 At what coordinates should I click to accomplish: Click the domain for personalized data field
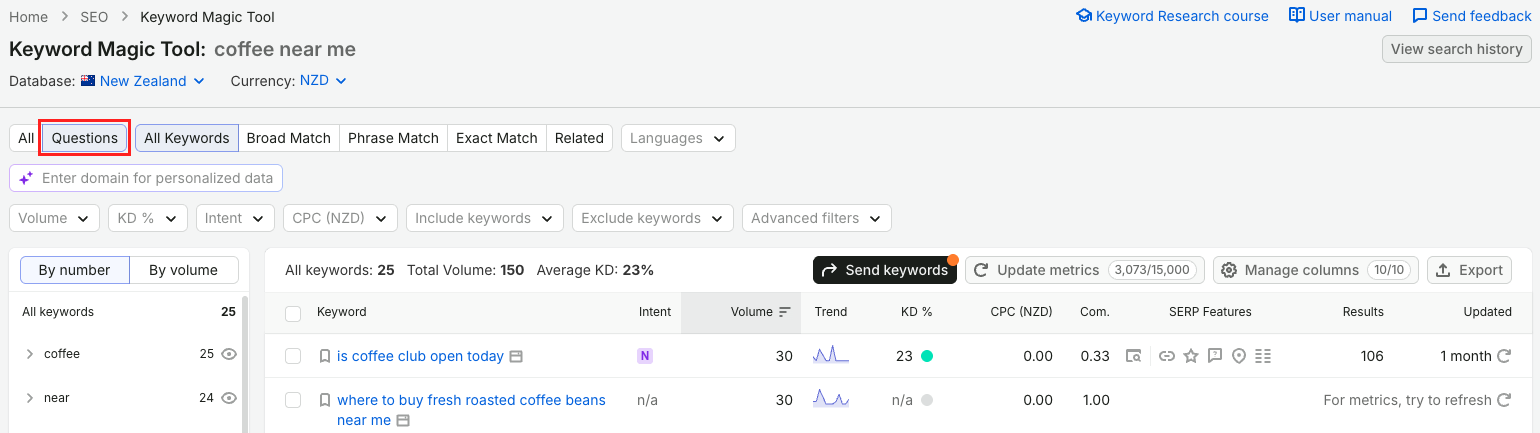[x=146, y=178]
